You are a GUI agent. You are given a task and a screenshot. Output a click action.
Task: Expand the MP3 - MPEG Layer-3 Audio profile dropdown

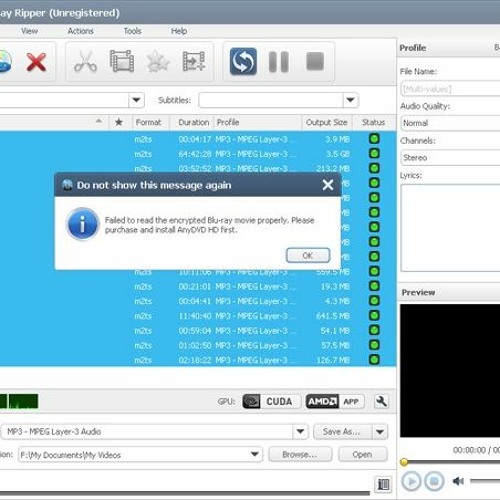300,432
